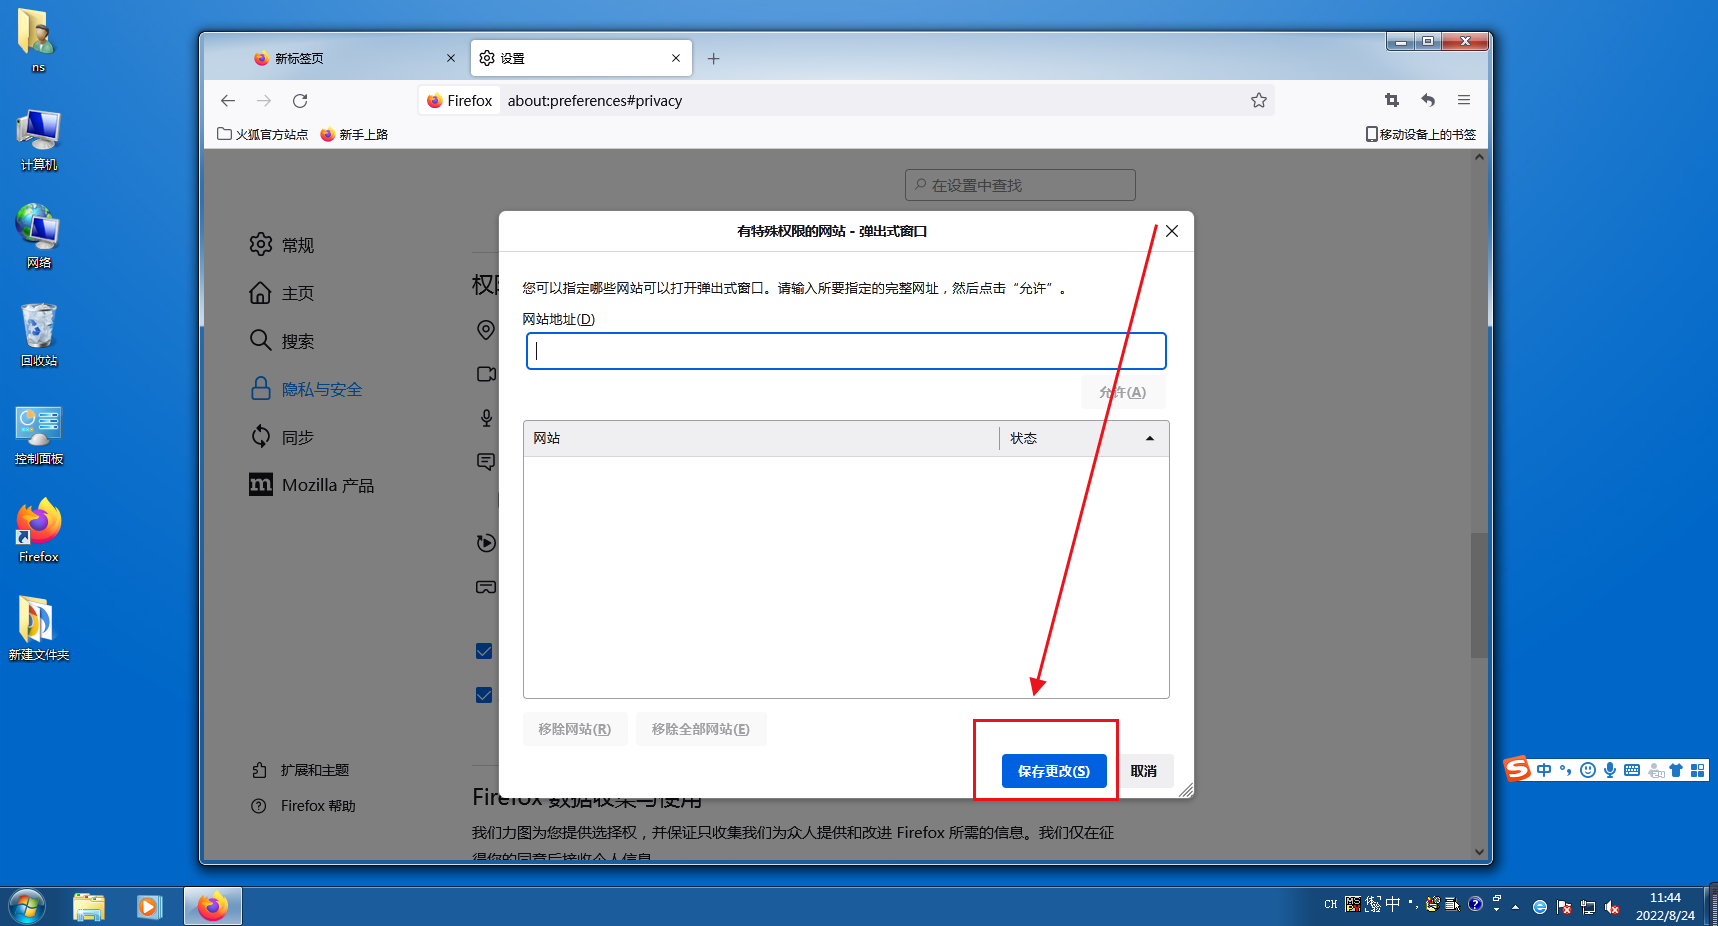
Task: Click the system tray volume icon
Action: (x=1612, y=907)
